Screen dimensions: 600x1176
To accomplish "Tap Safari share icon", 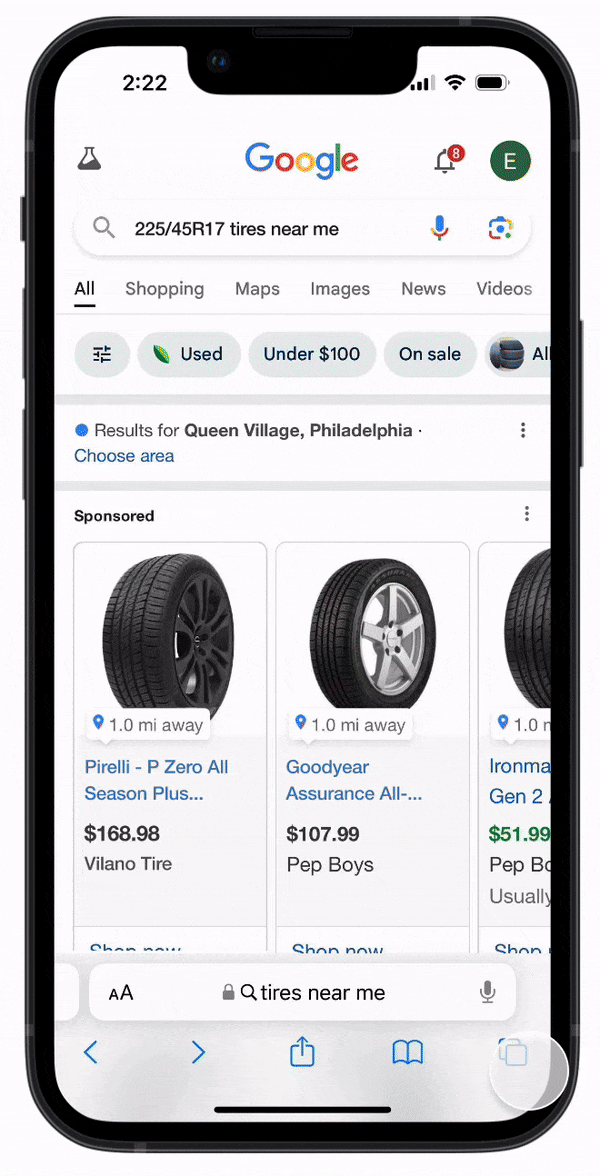I will pos(302,1052).
